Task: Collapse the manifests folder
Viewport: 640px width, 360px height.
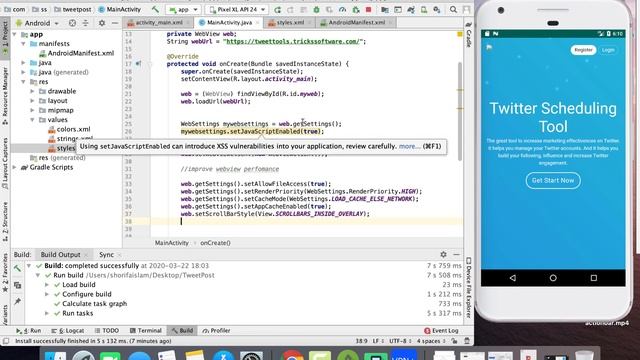Action: tap(24, 44)
